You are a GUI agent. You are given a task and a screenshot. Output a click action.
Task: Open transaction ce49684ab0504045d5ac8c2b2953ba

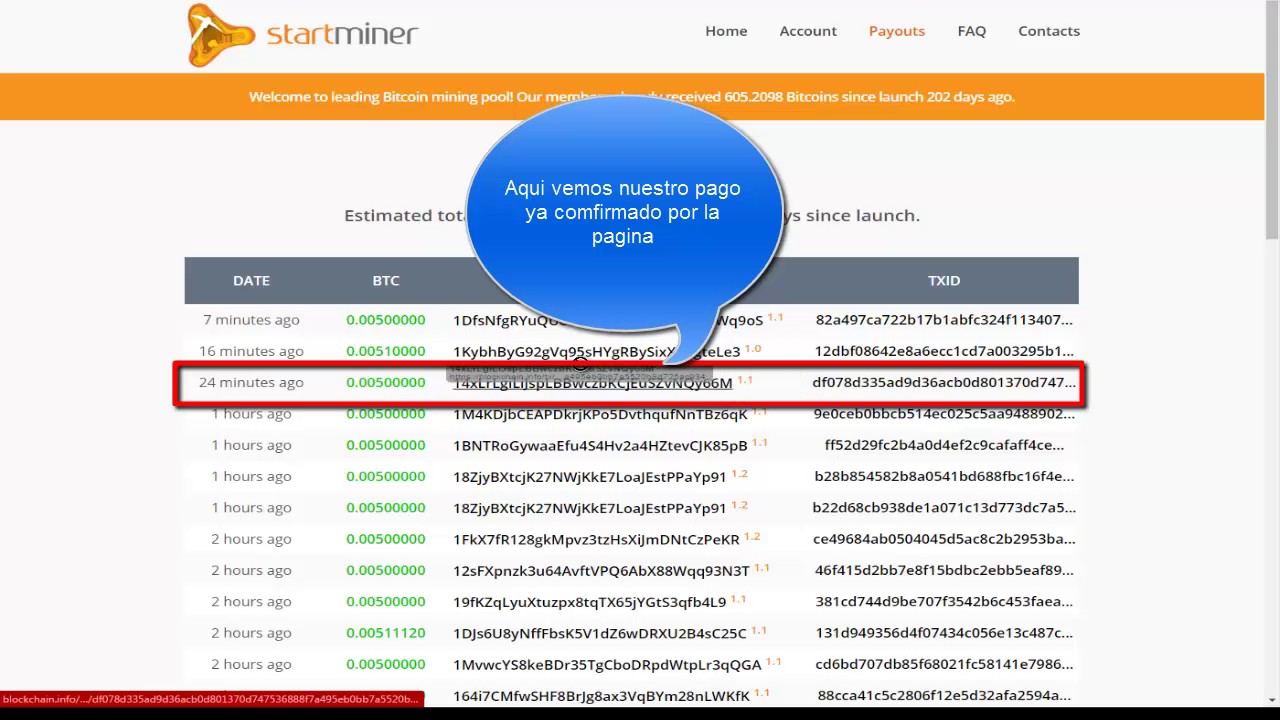pyautogui.click(x=944, y=539)
